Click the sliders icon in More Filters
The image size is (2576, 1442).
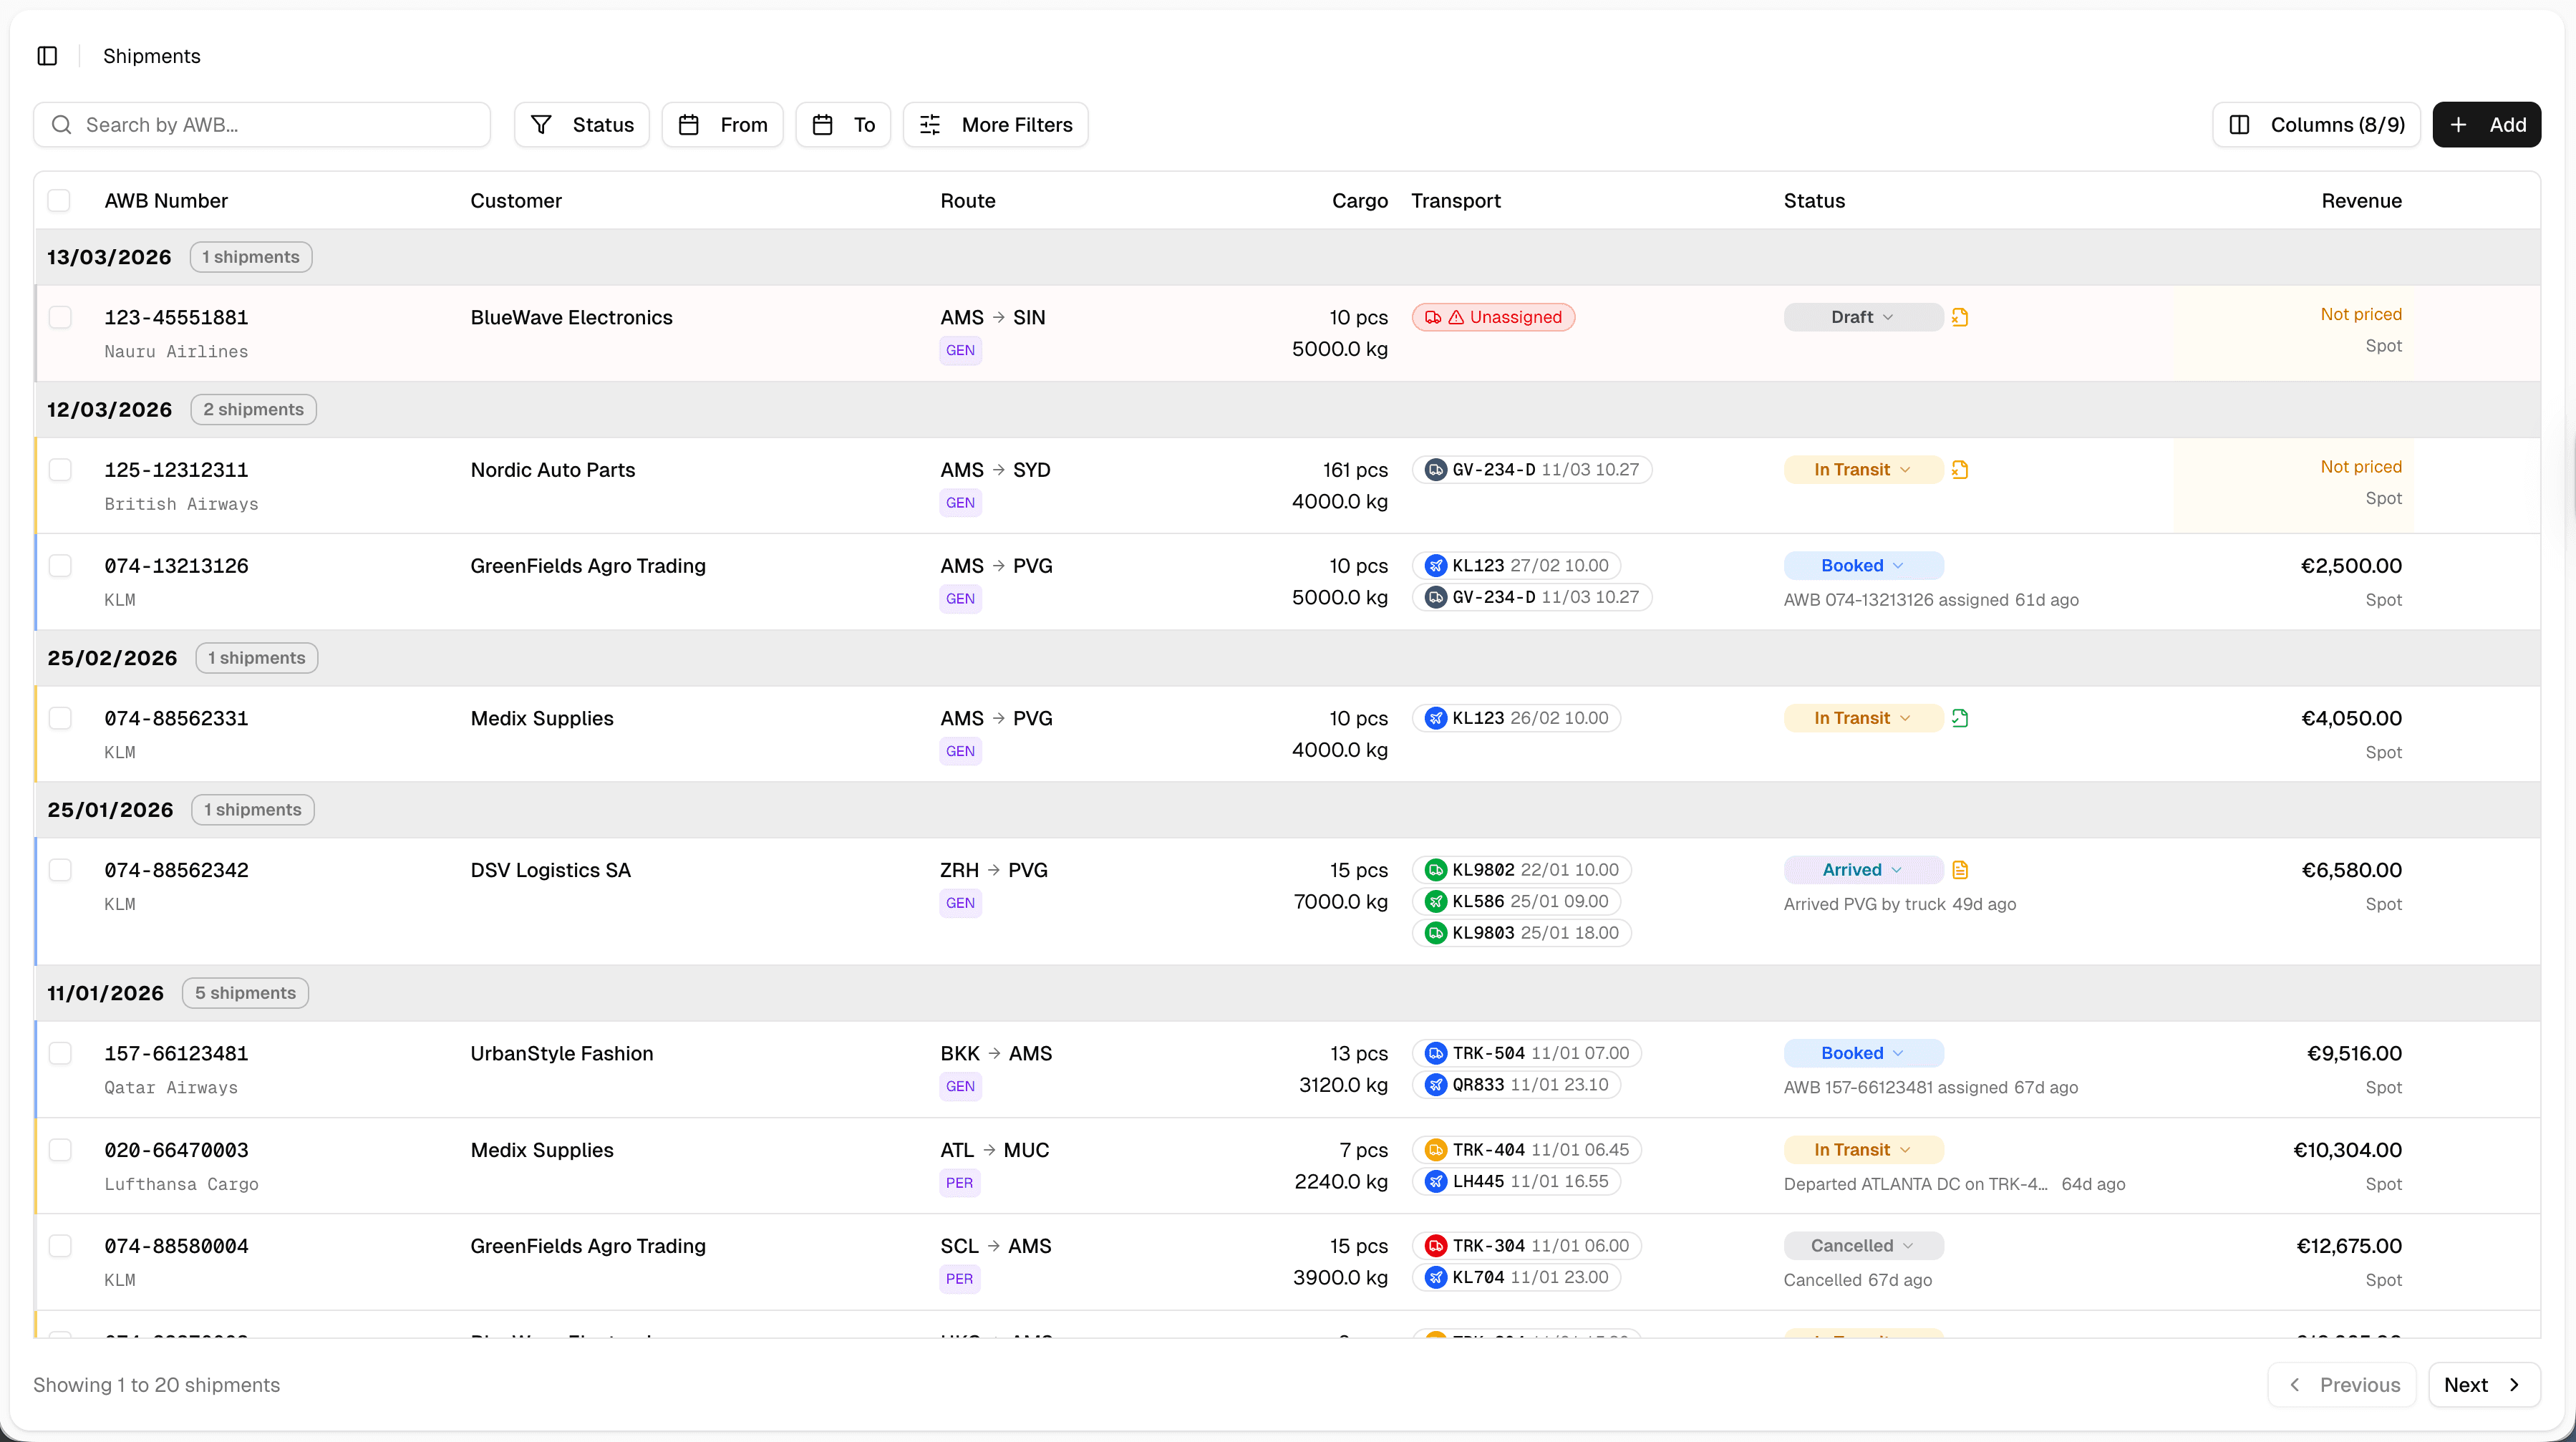(x=930, y=124)
